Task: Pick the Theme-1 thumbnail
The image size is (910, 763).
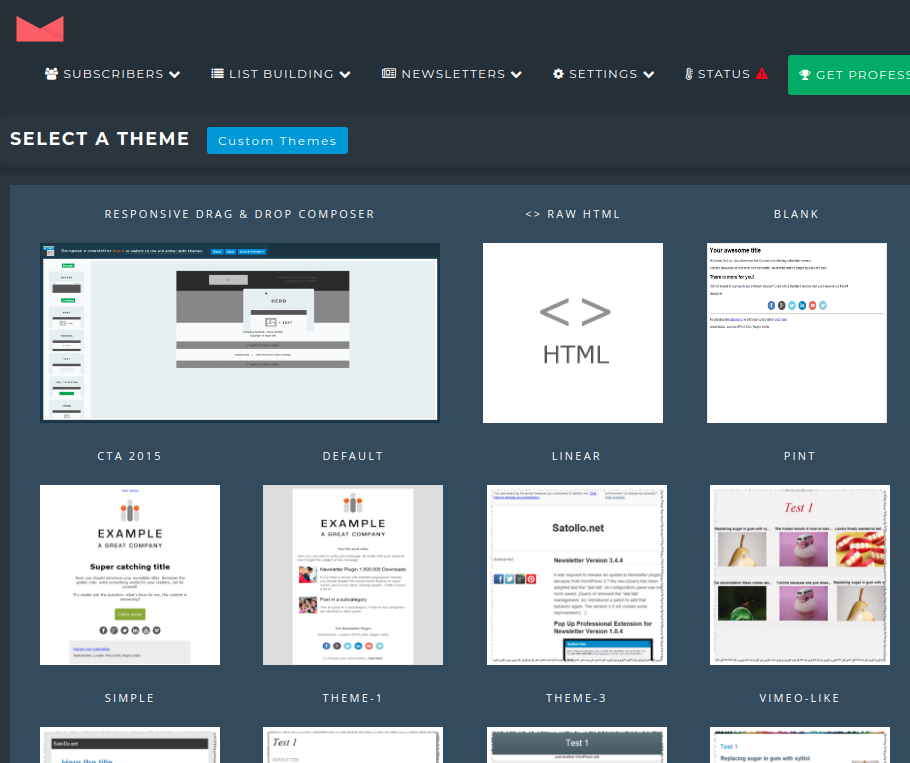Action: (x=353, y=745)
